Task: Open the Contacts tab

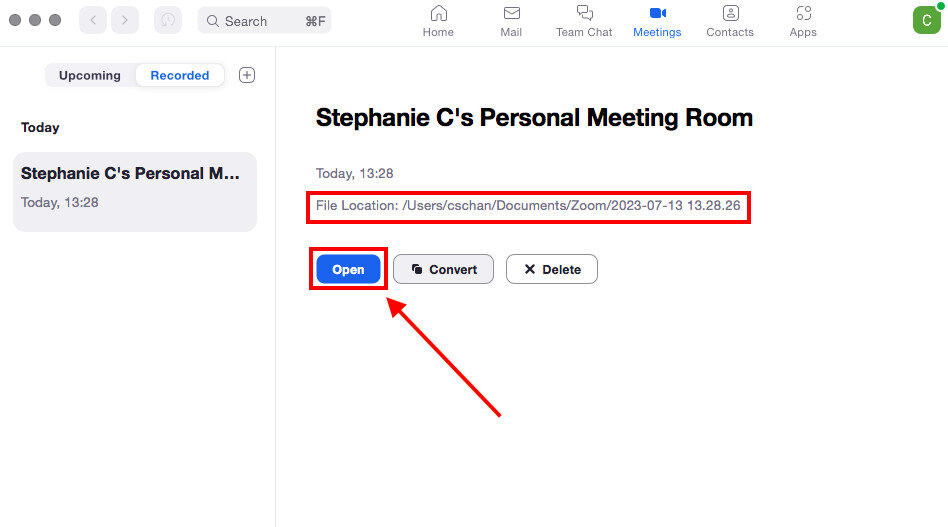Action: point(730,14)
